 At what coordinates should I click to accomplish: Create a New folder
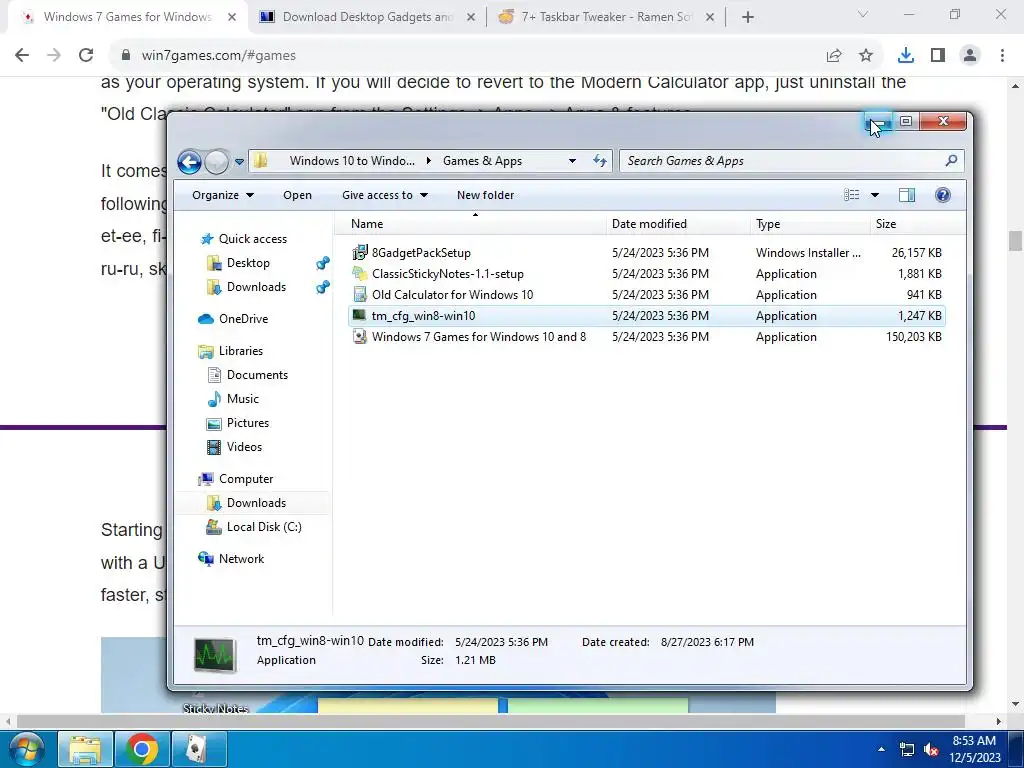coord(485,195)
